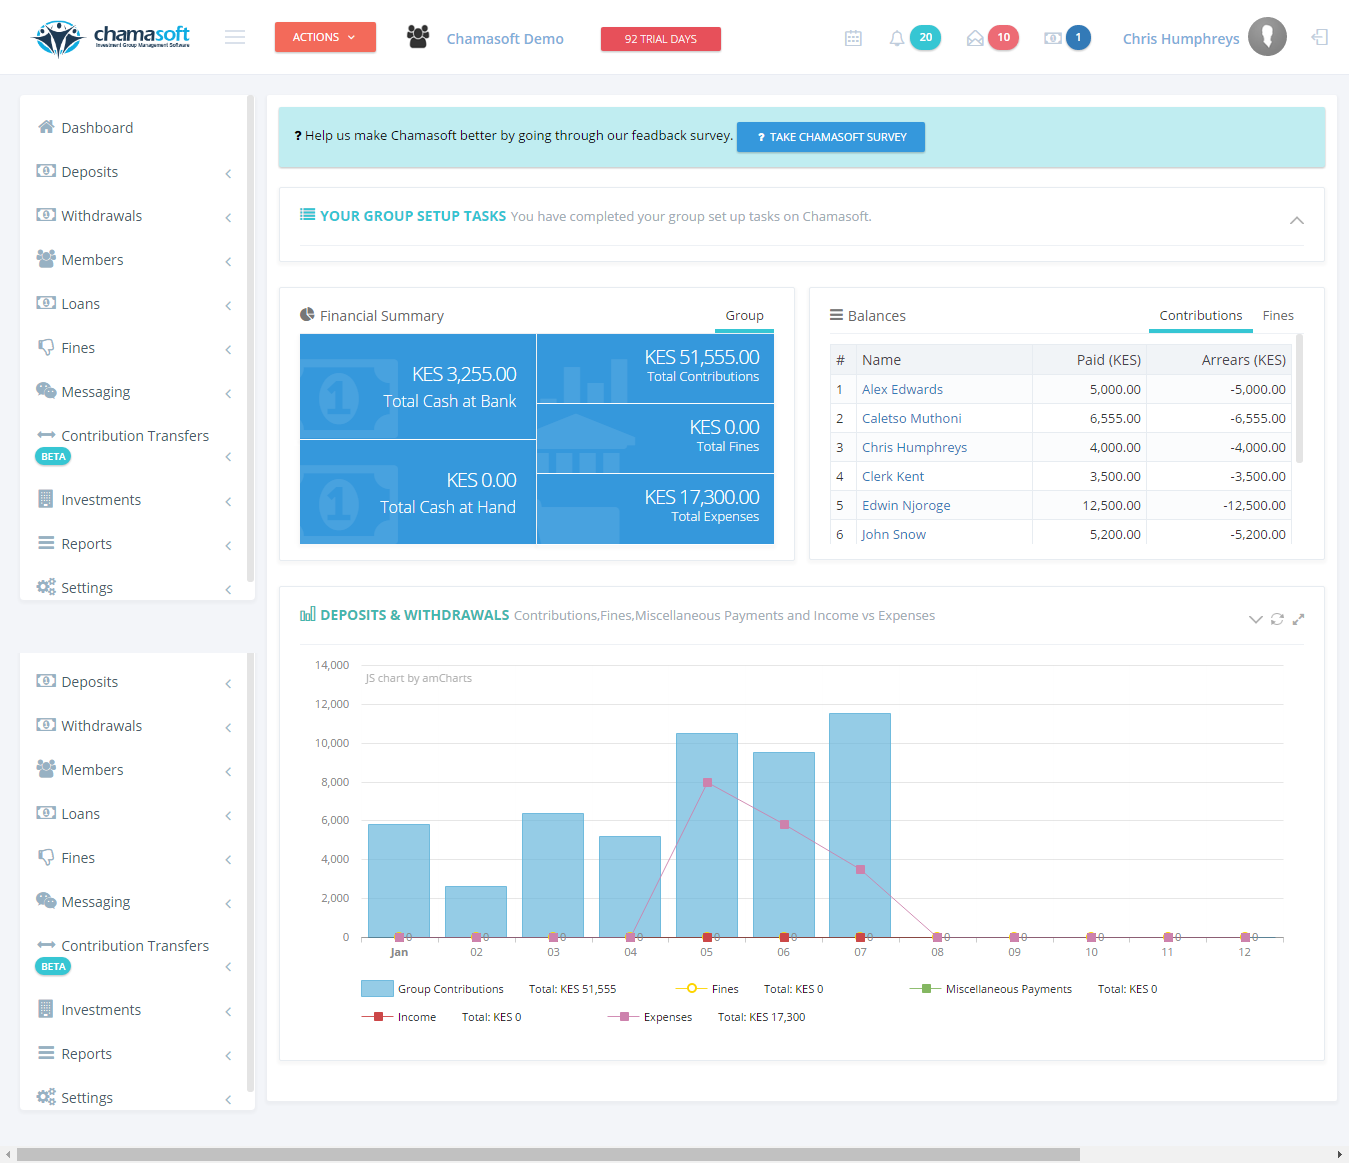The height and width of the screenshot is (1163, 1349).
Task: Click the Investments building icon in upper sidebar
Action: 46,499
